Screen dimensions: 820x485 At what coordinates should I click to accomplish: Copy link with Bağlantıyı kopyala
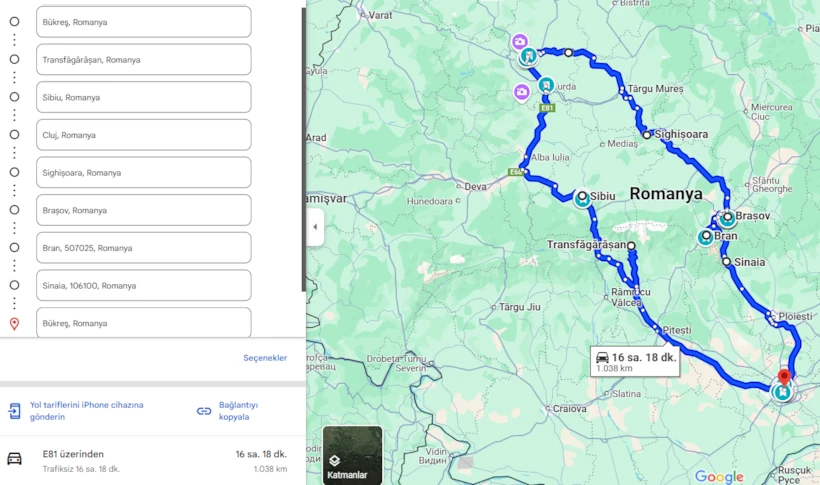(238, 411)
